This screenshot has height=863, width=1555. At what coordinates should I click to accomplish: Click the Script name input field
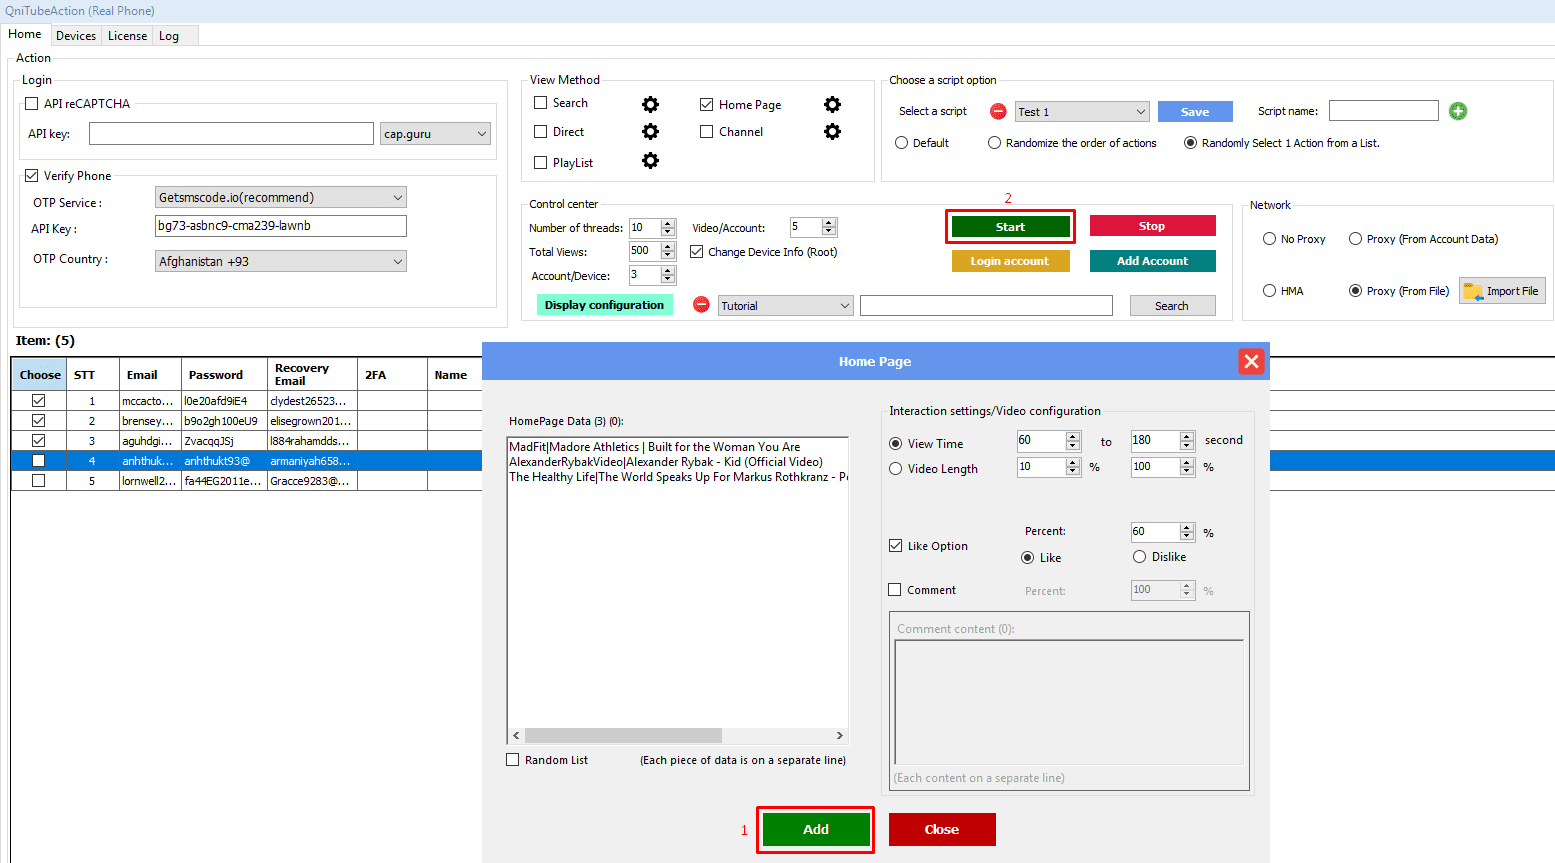pos(1383,111)
